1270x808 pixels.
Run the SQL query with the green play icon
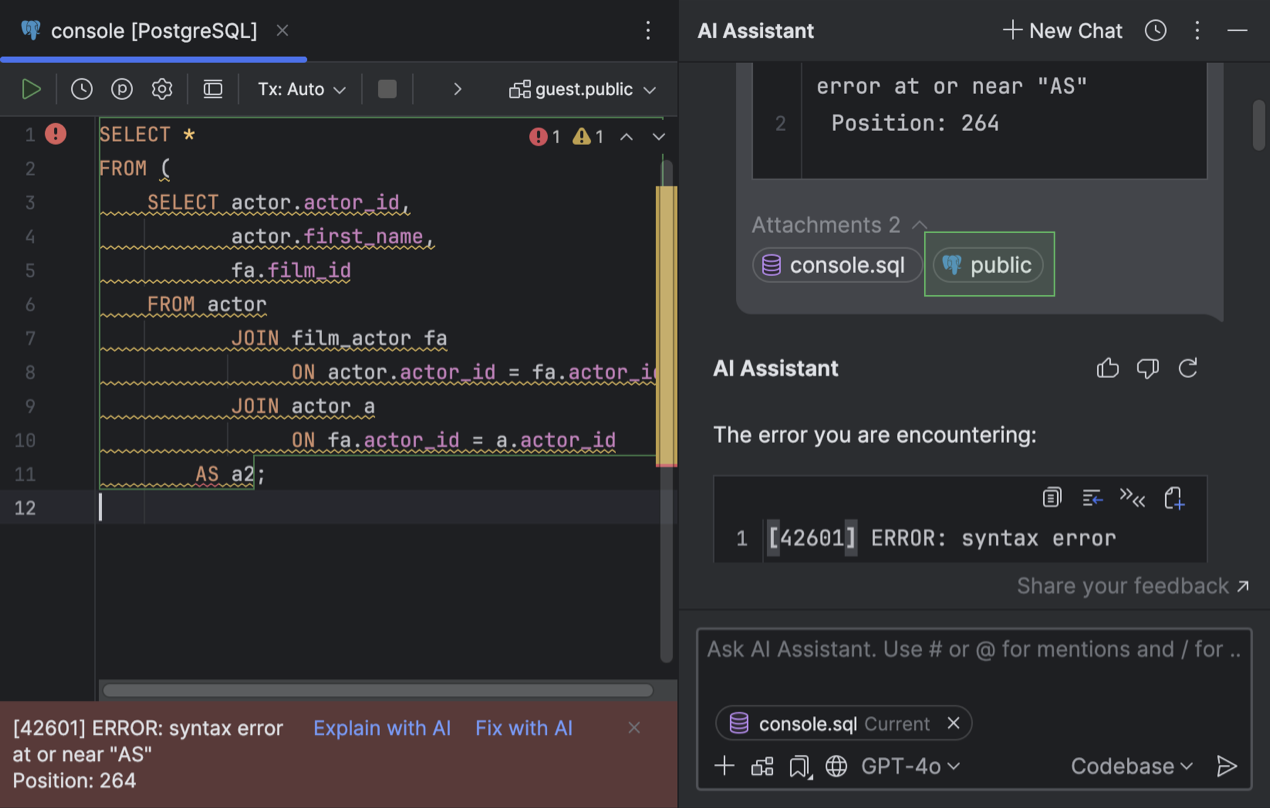pyautogui.click(x=31, y=88)
